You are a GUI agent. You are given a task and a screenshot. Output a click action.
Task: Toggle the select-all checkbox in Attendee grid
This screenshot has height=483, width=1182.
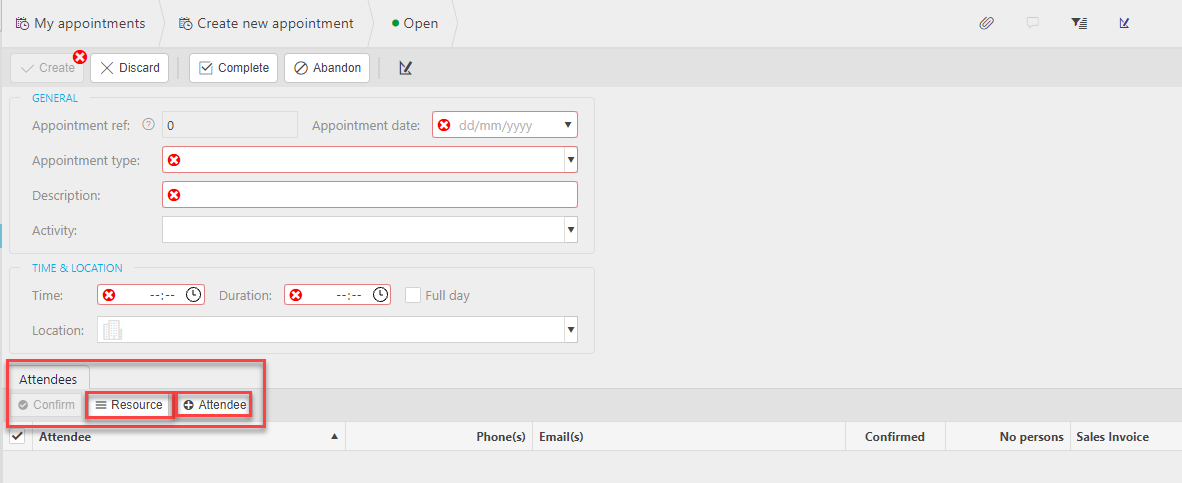[17, 436]
